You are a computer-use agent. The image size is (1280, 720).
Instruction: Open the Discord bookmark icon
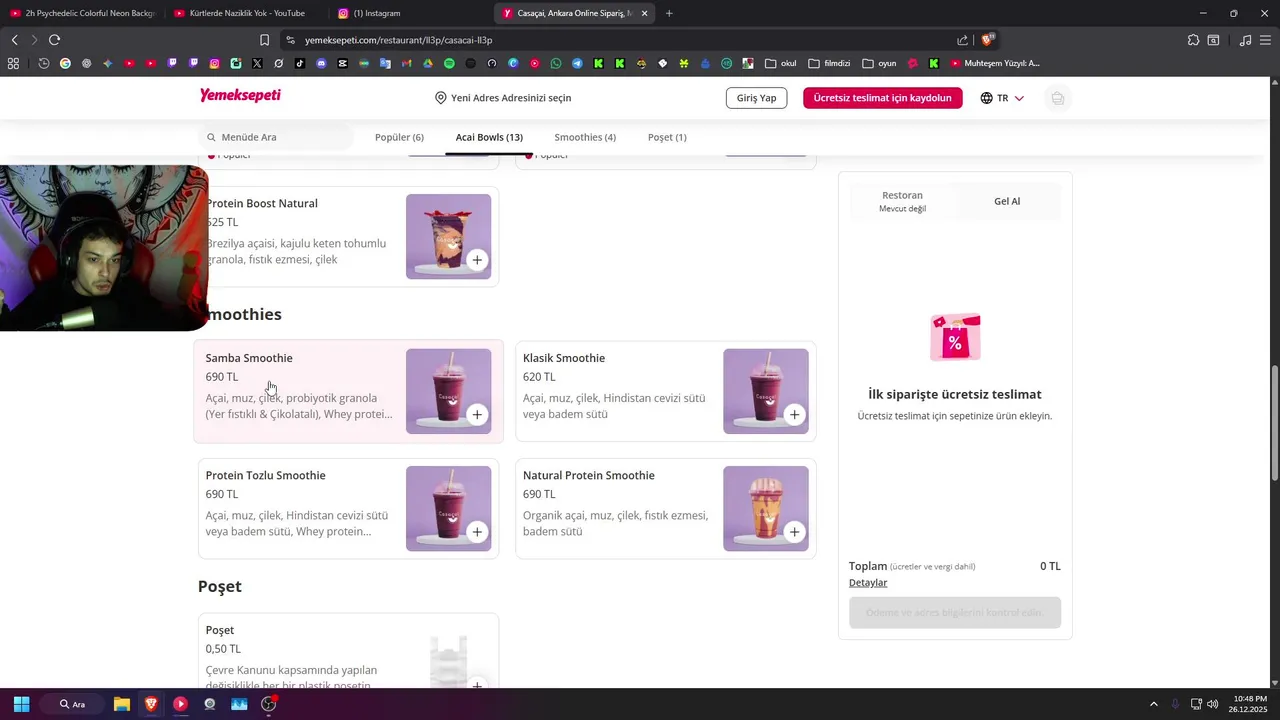(x=321, y=63)
